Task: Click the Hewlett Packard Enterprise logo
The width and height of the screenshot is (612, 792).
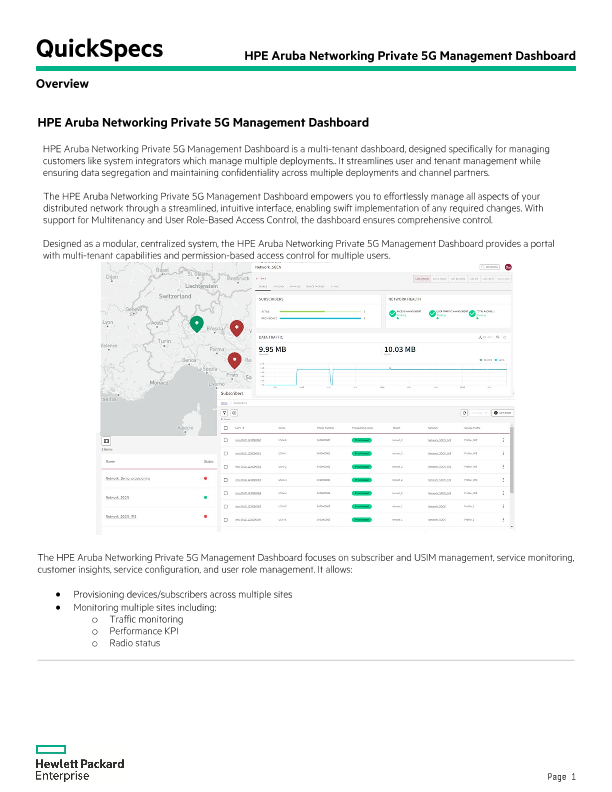Action: tap(80, 763)
